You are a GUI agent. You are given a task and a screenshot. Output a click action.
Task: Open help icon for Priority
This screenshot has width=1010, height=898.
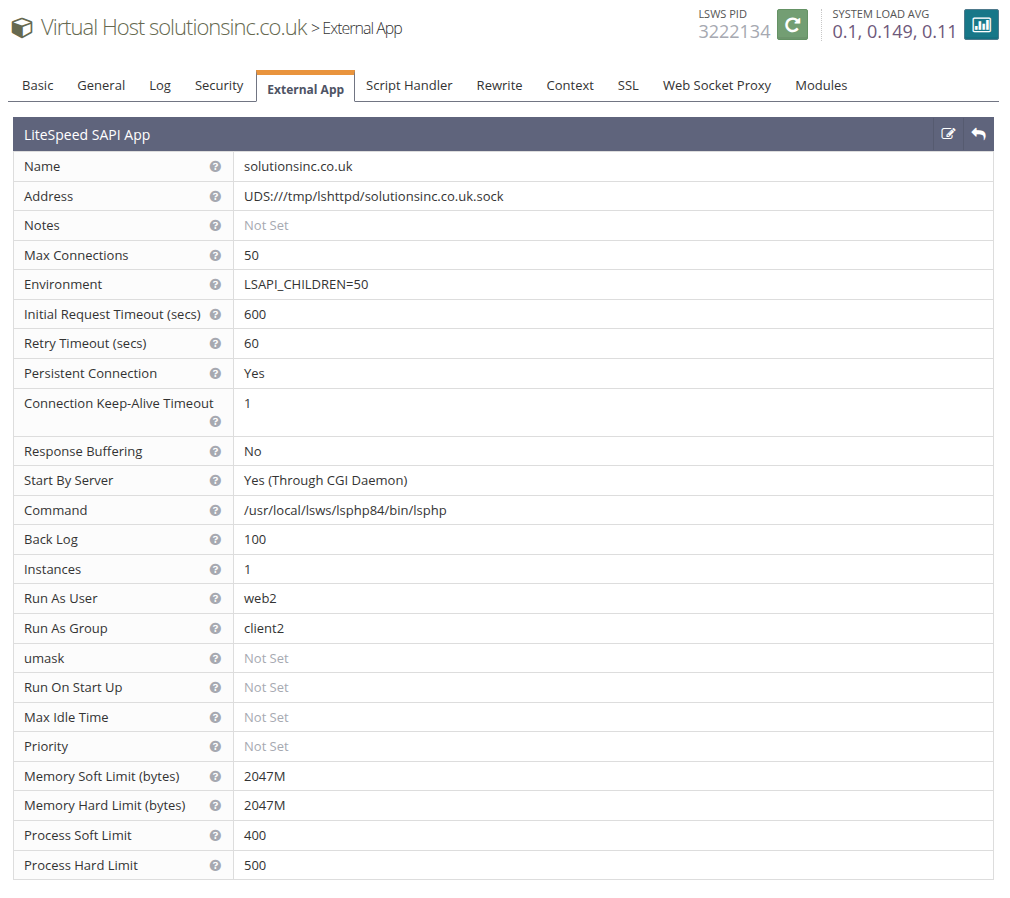(x=215, y=747)
